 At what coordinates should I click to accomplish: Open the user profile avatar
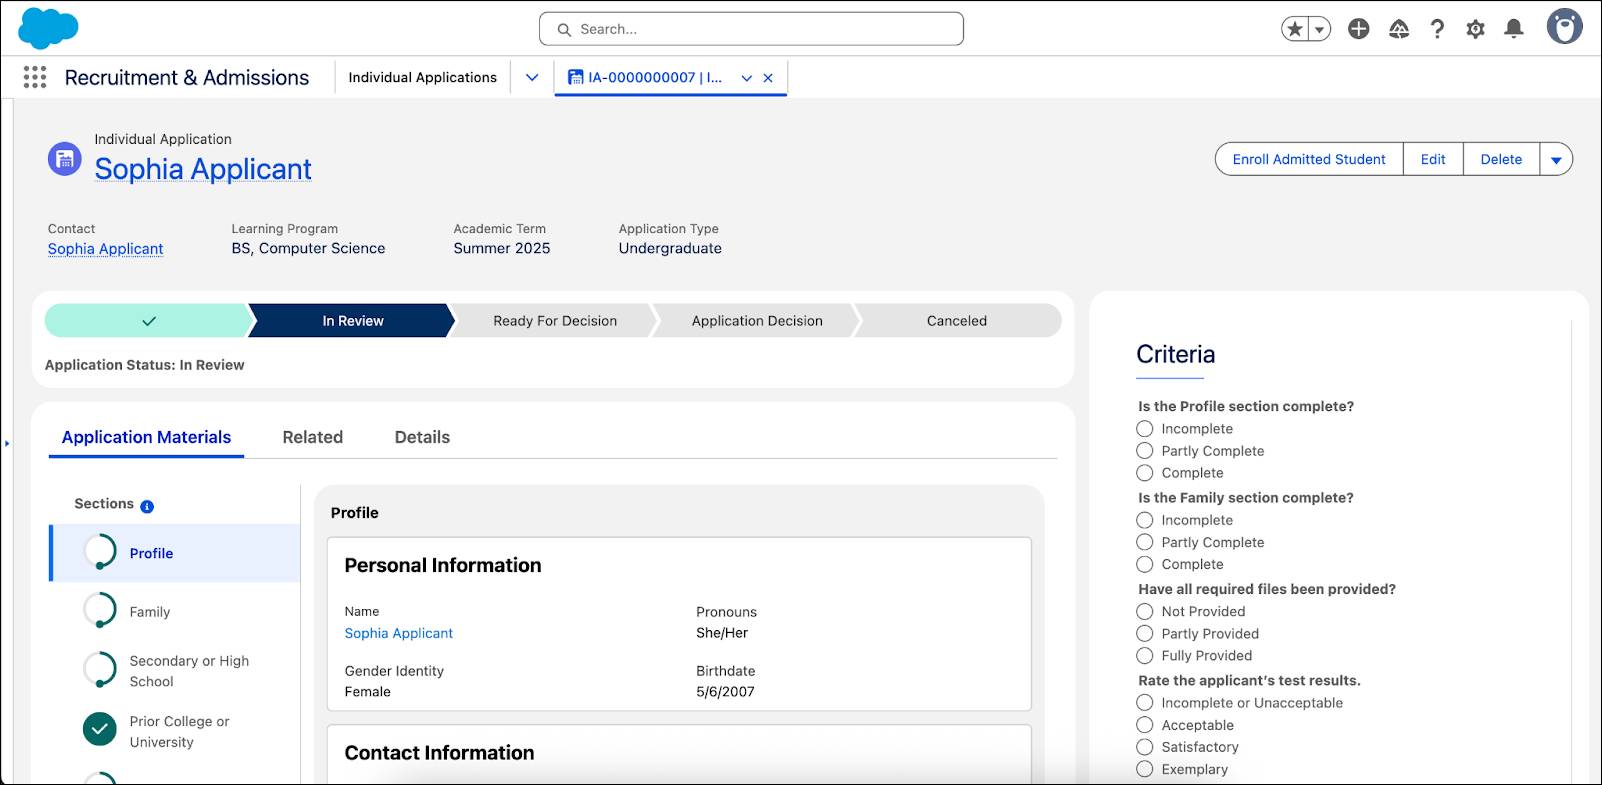coord(1564,27)
